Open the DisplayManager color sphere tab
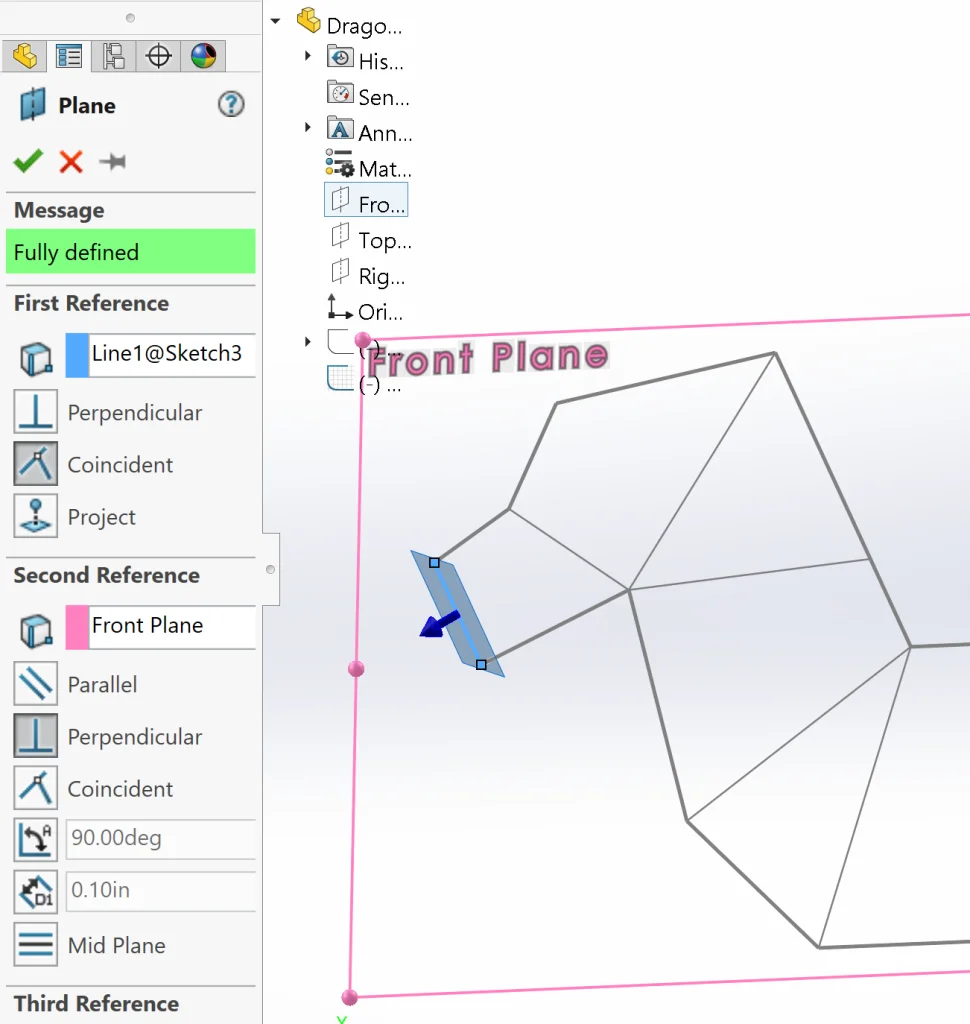Viewport: 970px width, 1024px height. [x=203, y=56]
